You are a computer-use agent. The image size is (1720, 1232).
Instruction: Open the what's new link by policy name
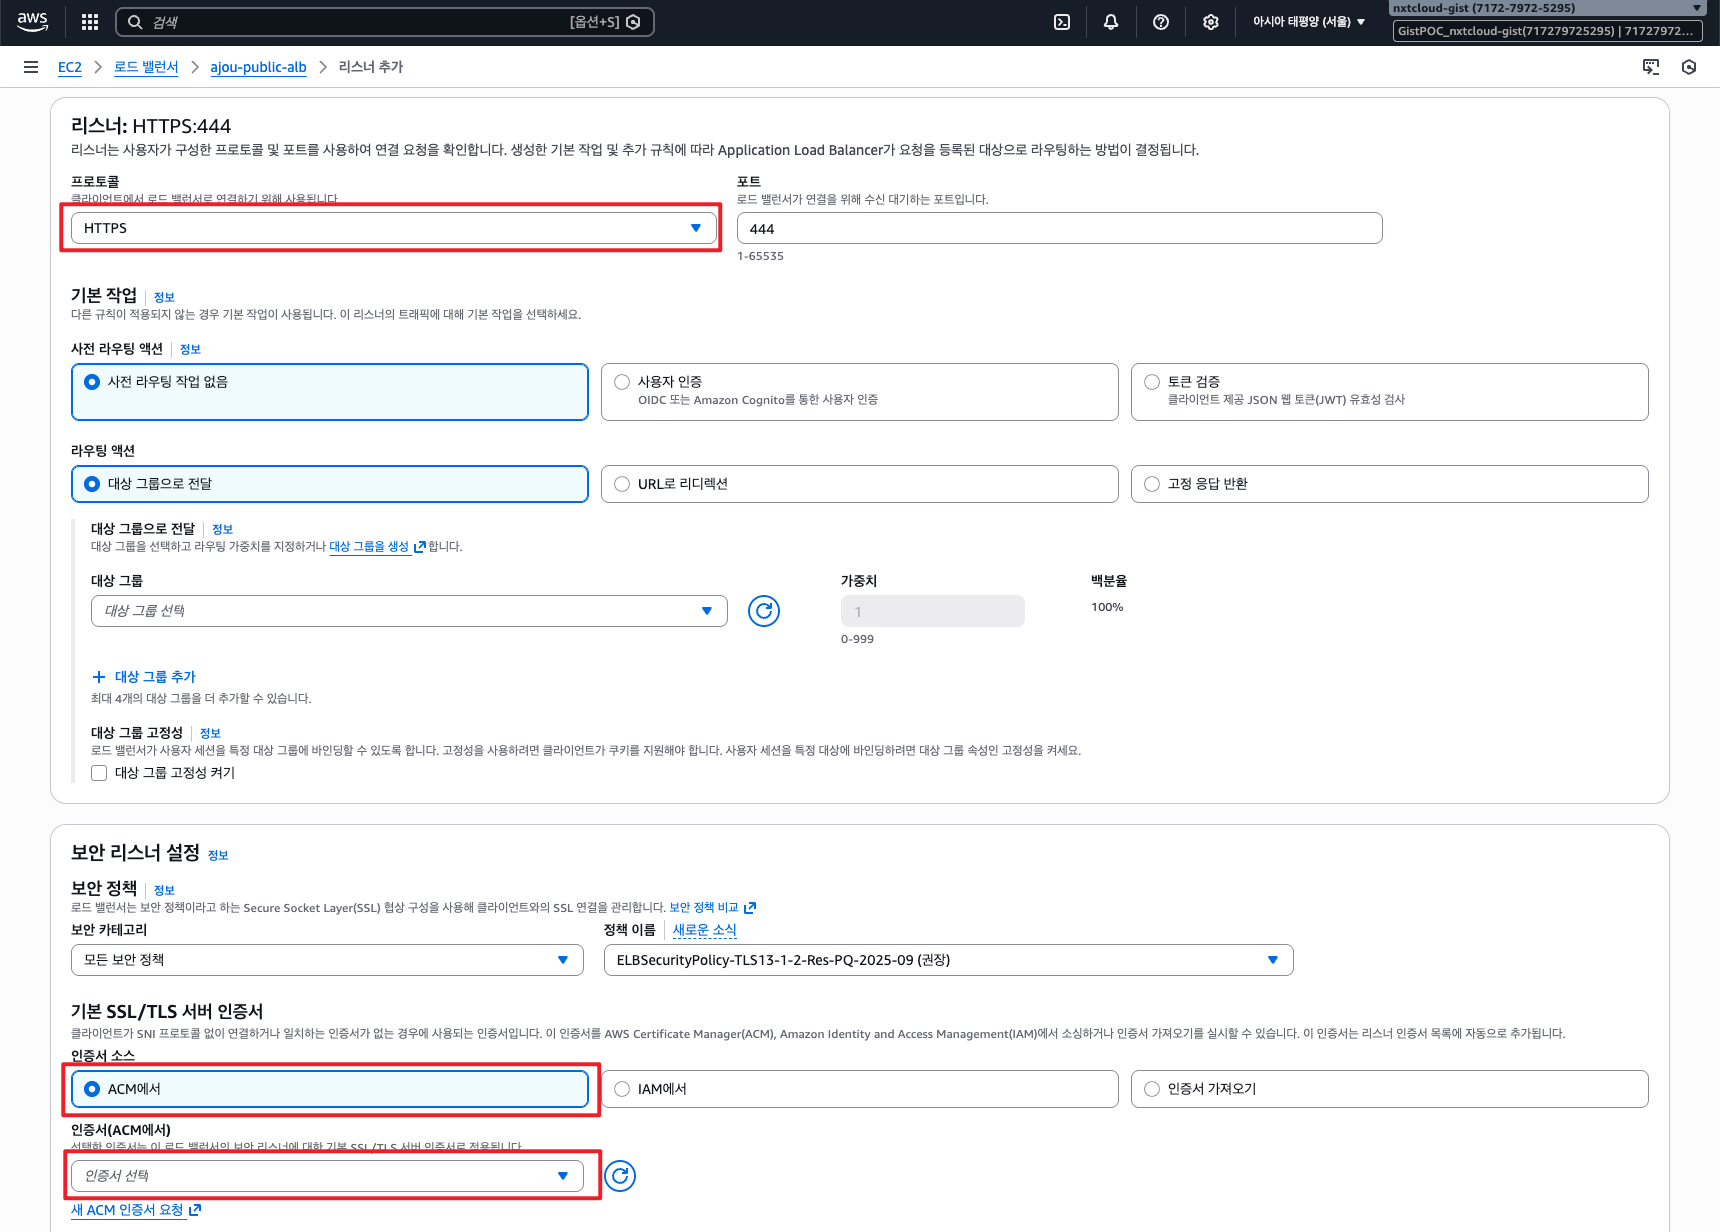(704, 930)
